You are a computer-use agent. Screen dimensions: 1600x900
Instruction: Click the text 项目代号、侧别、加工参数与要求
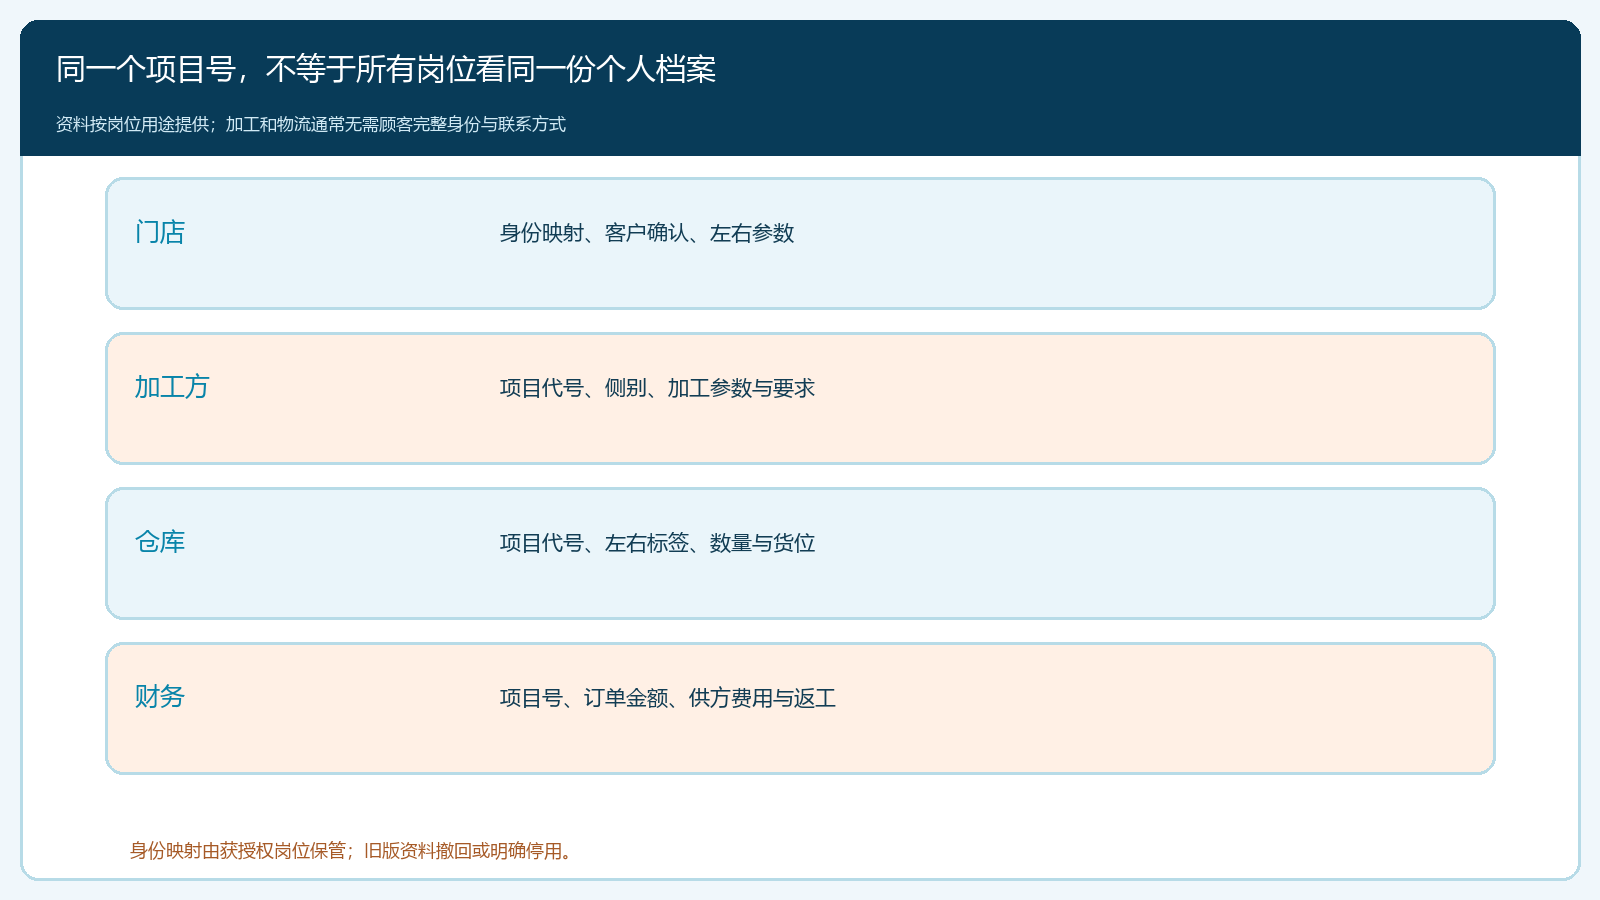tap(658, 388)
